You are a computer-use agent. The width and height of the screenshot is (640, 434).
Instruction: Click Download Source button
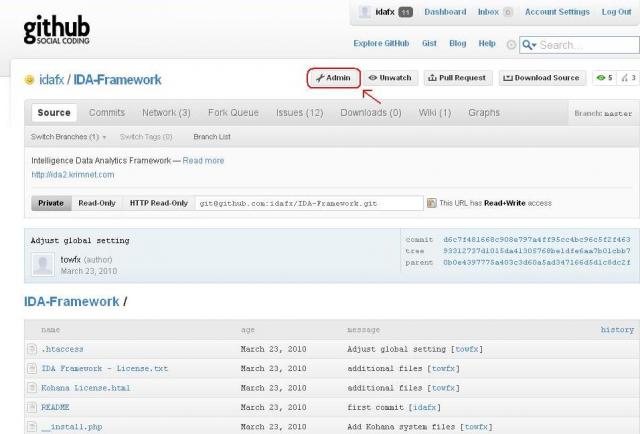pyautogui.click(x=542, y=78)
